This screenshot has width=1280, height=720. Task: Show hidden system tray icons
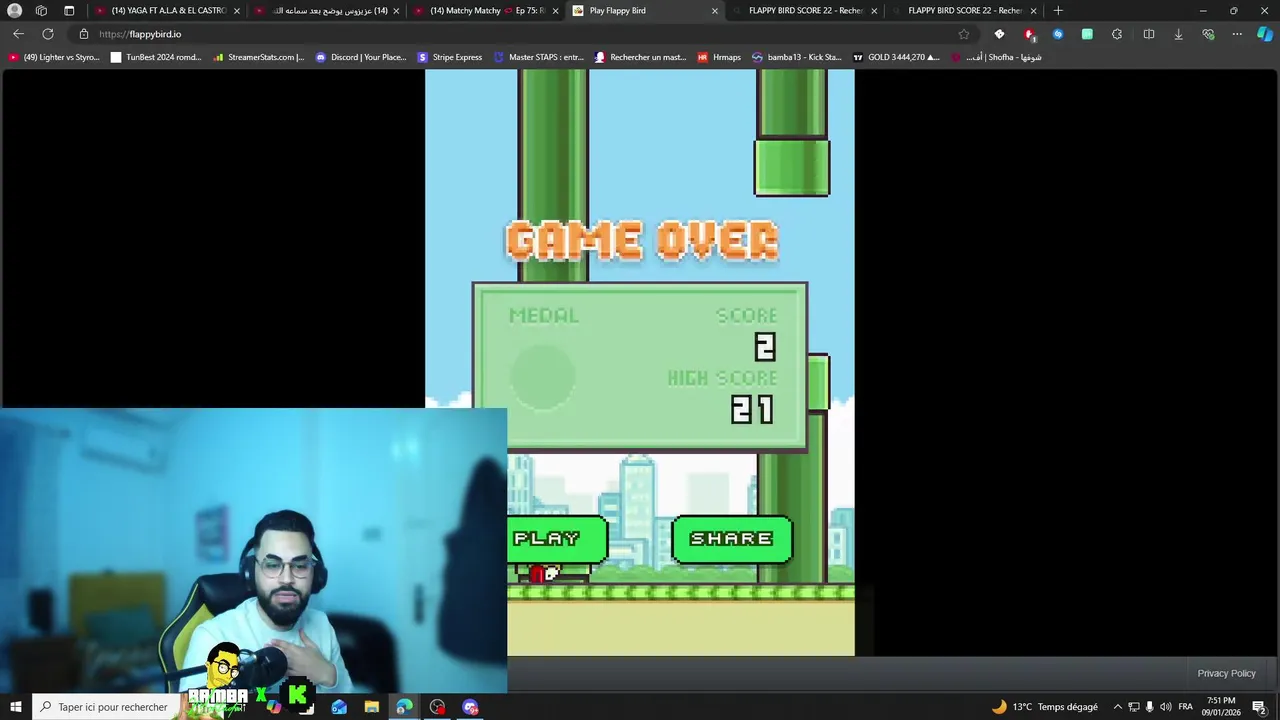pos(1118,707)
